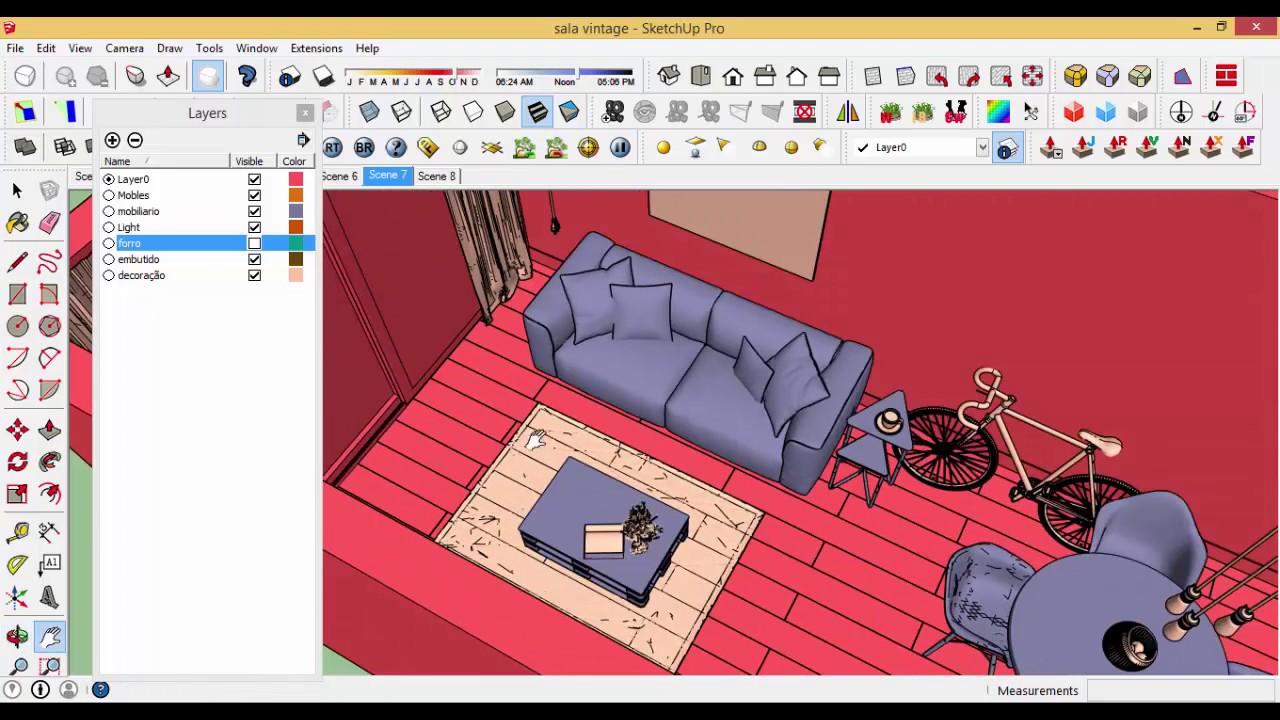Select the Rotate tool
The height and width of the screenshot is (720, 1280).
(17, 462)
